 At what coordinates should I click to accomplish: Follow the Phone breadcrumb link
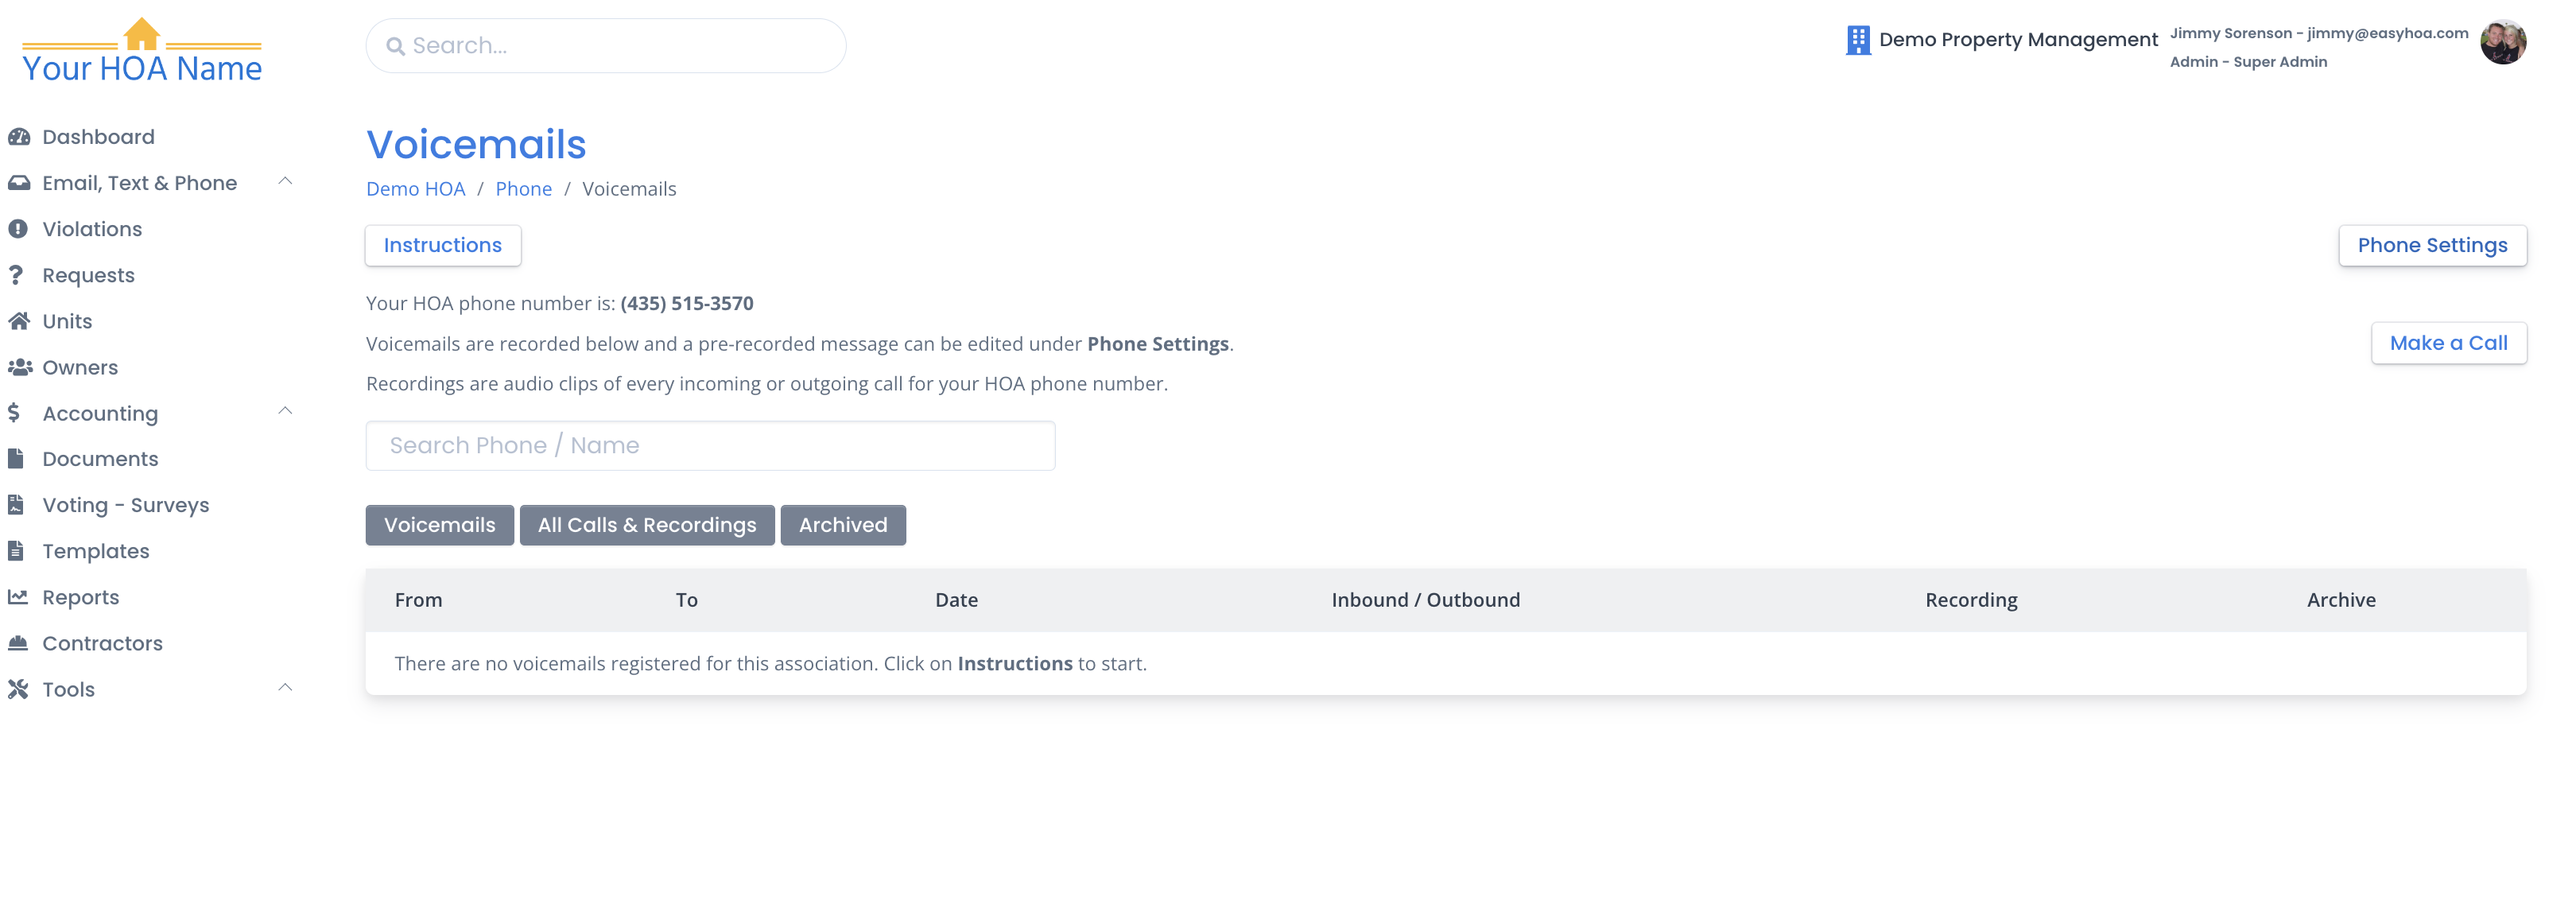coord(524,189)
